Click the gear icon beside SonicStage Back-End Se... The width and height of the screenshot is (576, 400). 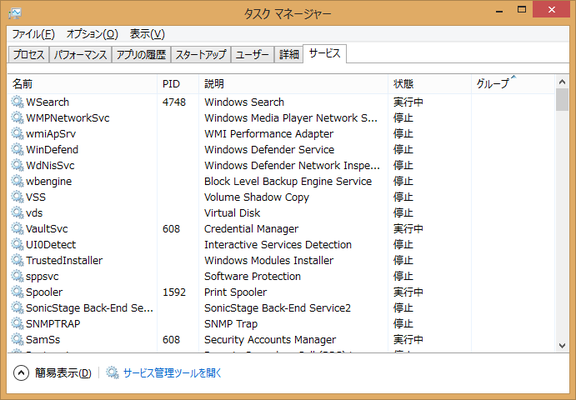coord(17,307)
